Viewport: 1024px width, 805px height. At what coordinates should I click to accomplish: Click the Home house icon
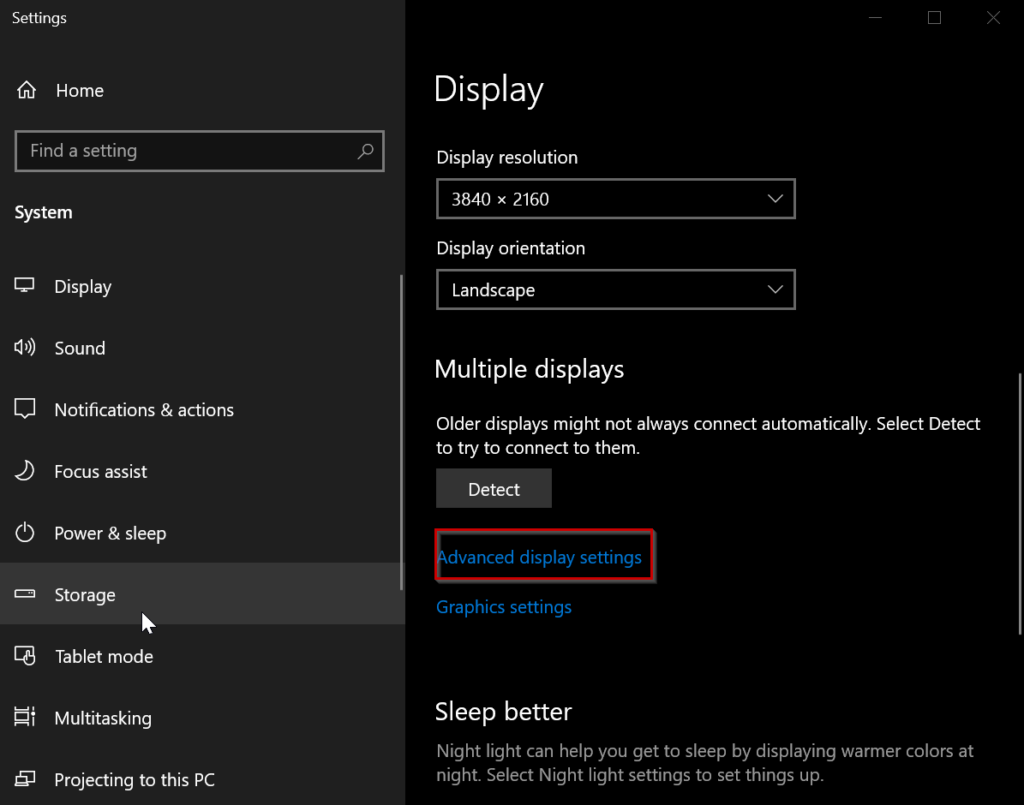click(24, 90)
